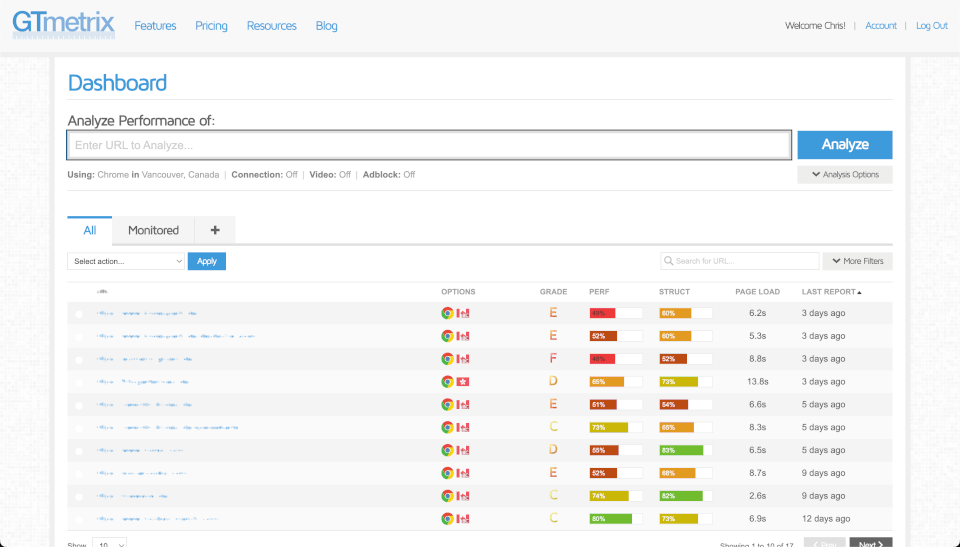Open the Select action dropdown

[126, 261]
